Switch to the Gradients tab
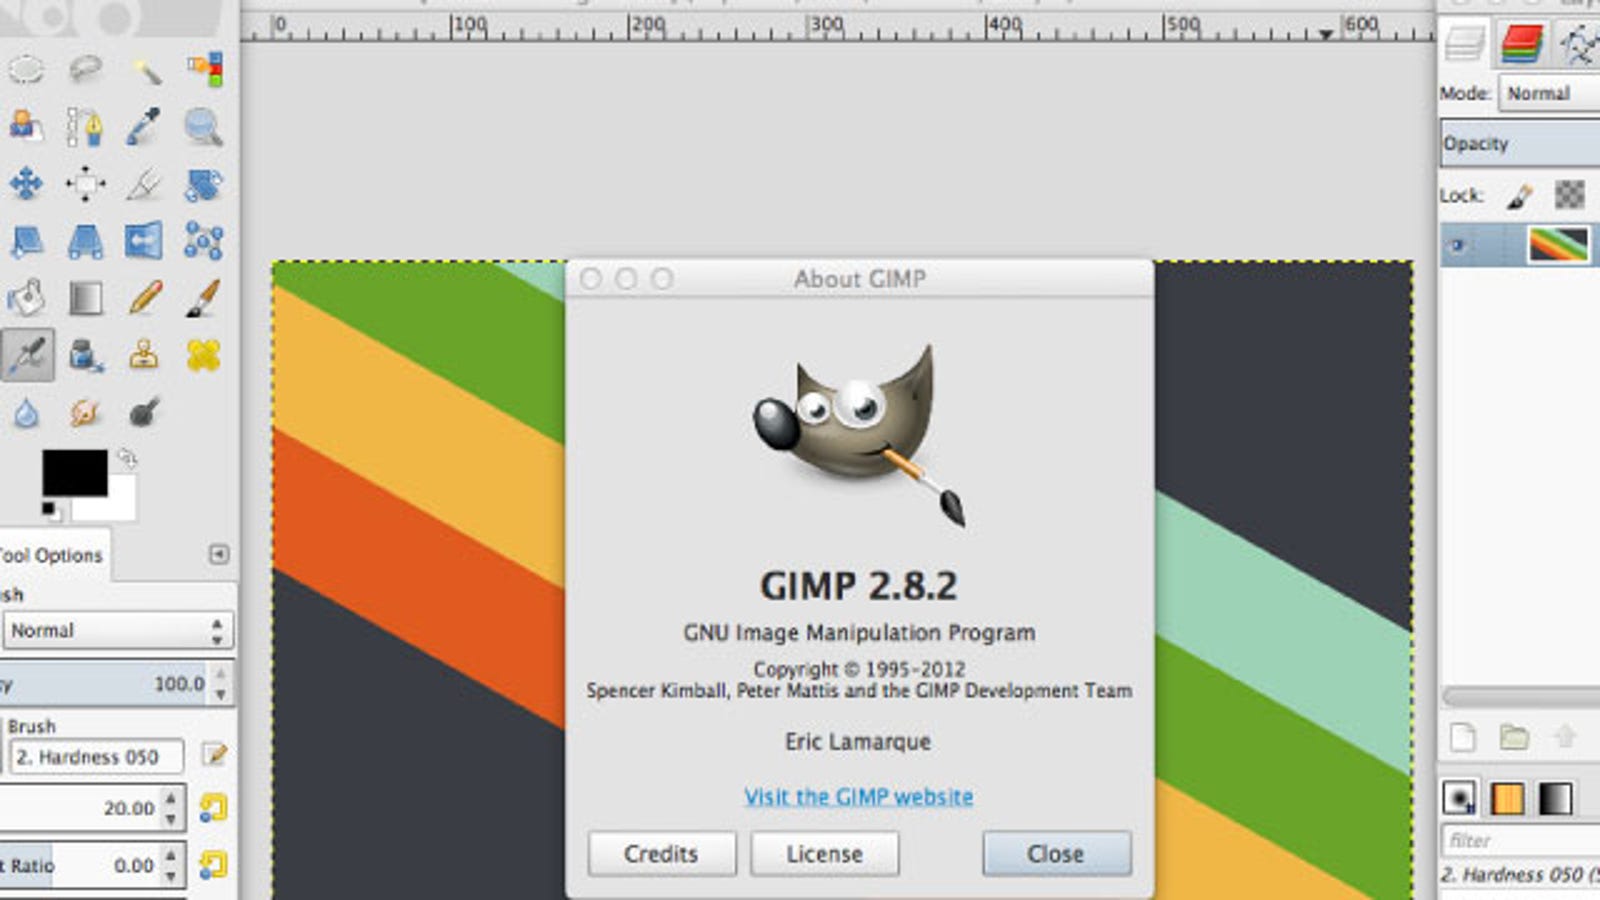This screenshot has height=900, width=1600. (x=1555, y=798)
